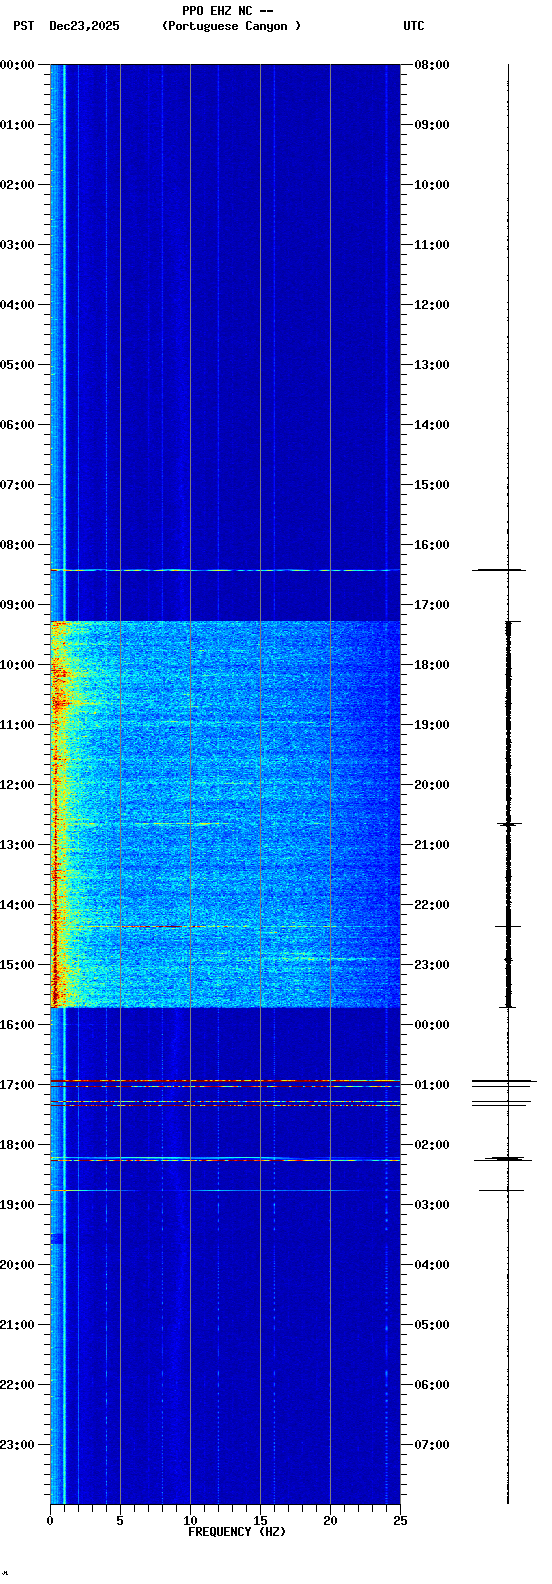
Task: Select 04:00 on the UTC time axis
Action: pos(432,1265)
